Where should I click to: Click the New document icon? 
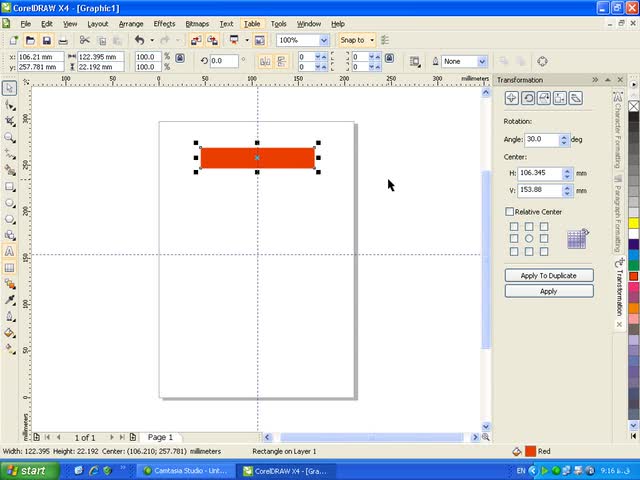14,40
